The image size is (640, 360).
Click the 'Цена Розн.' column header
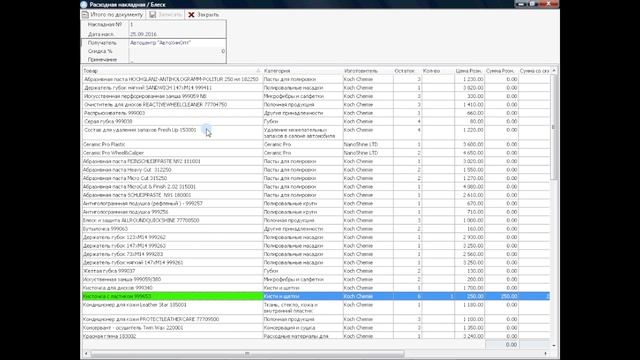469,71
